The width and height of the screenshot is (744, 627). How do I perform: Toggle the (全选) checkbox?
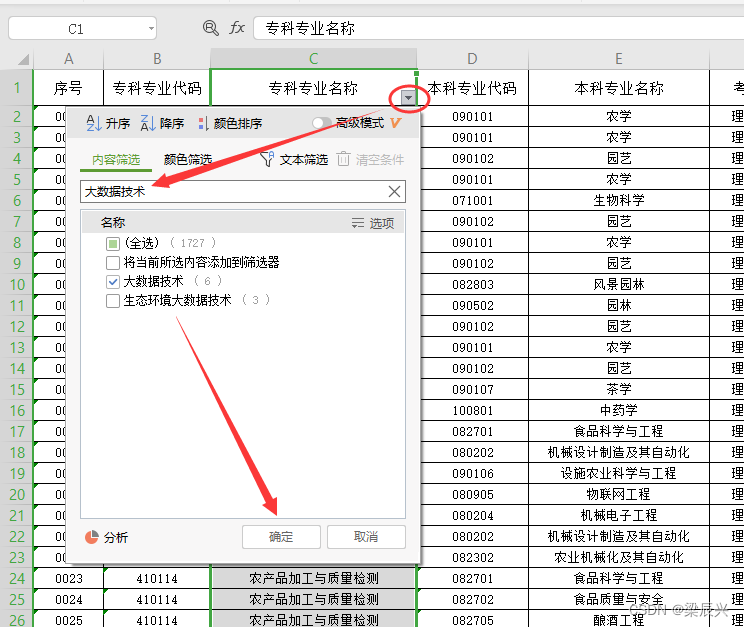coord(112,244)
